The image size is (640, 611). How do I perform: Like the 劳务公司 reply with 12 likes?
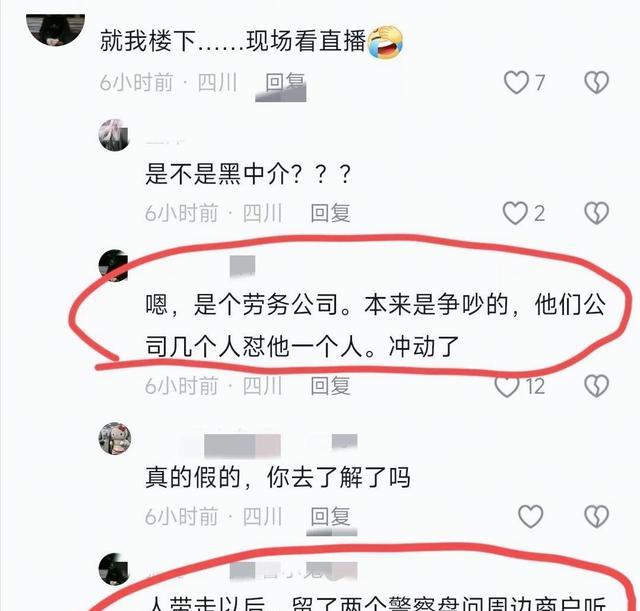507,386
